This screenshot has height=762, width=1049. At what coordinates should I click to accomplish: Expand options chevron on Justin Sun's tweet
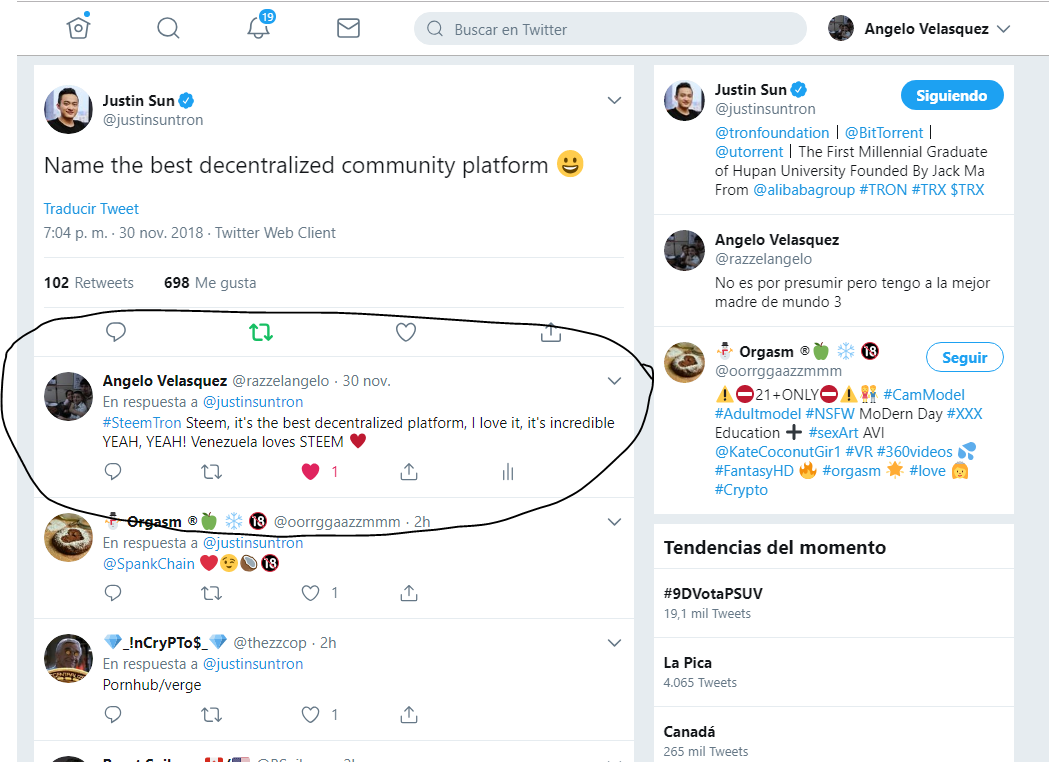[614, 100]
